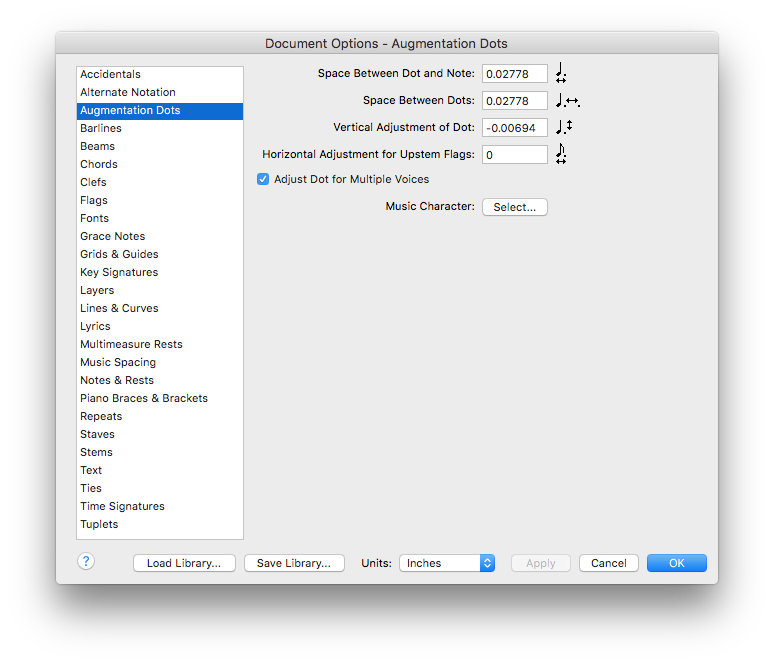The width and height of the screenshot is (774, 664).
Task: Open the Music Spacing category
Action: [160, 362]
